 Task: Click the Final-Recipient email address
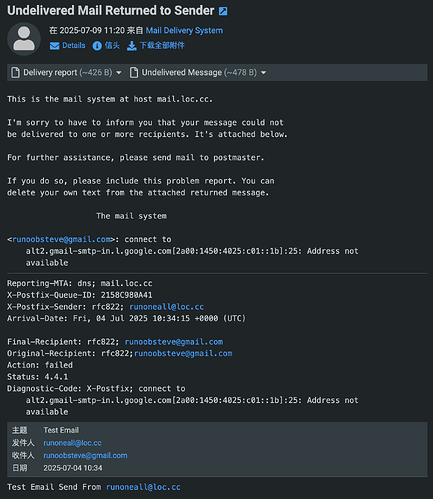point(174,342)
